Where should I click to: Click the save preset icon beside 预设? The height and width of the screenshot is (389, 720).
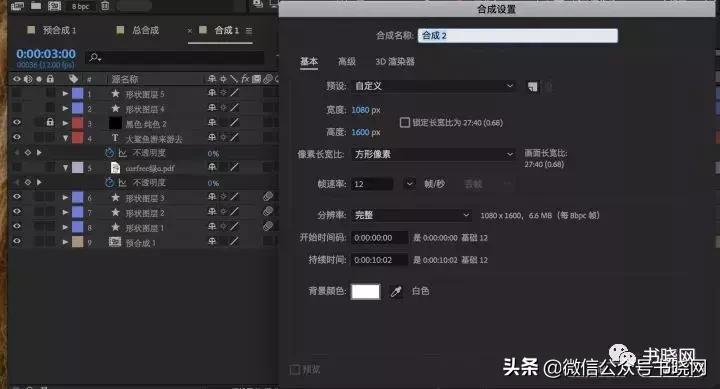(x=532, y=86)
